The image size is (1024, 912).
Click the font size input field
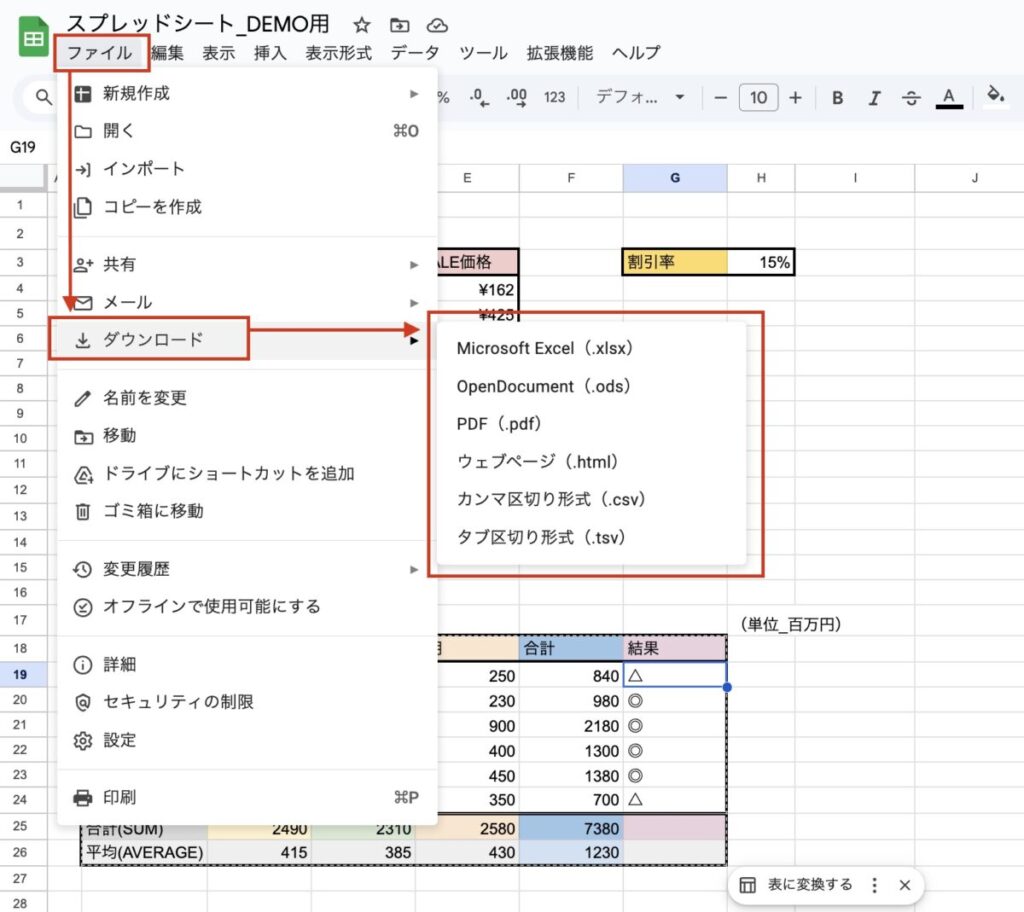pos(758,97)
